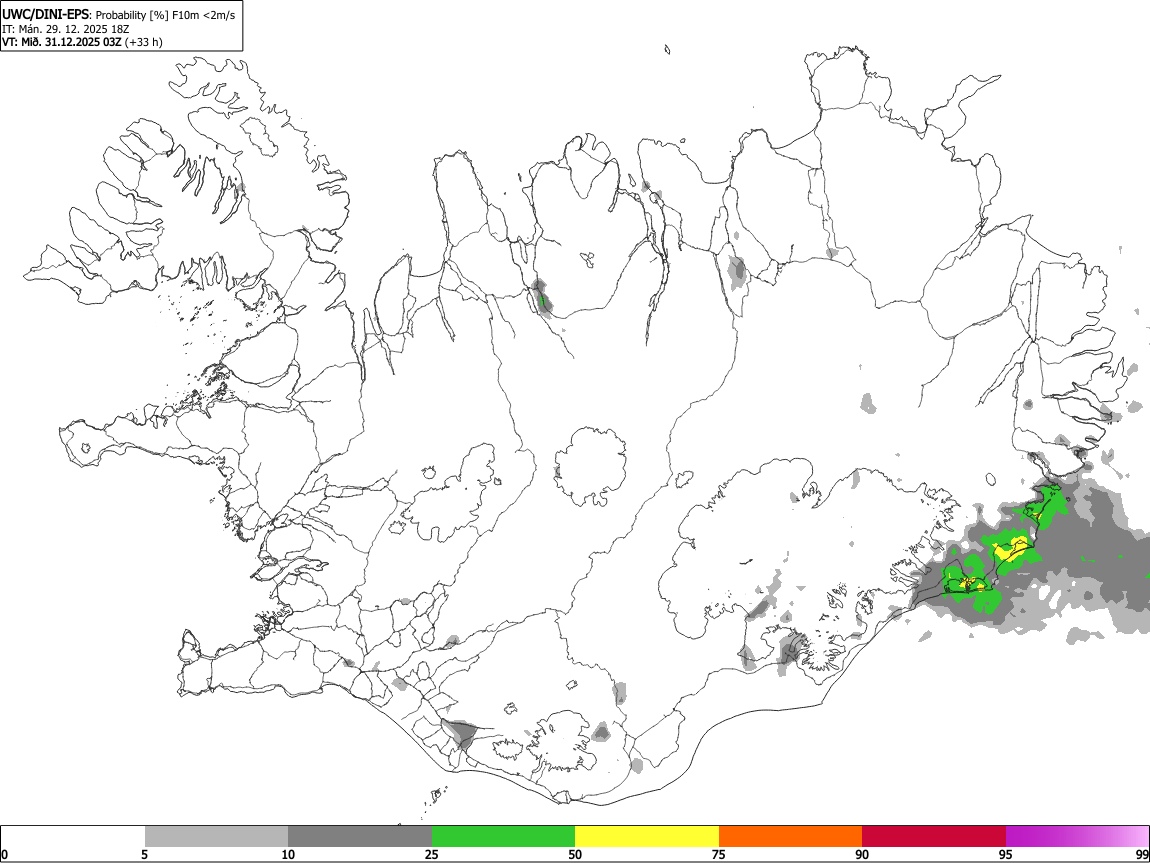Click the red 90-95% legend swatch
This screenshot has height=863, width=1150.
[x=934, y=836]
